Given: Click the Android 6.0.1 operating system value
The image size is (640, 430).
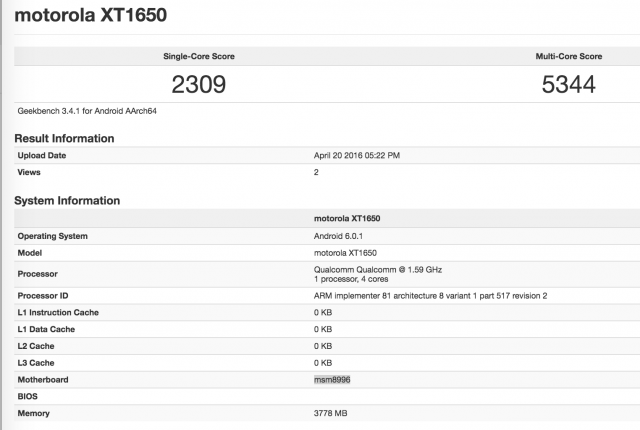Looking at the screenshot, I should (x=343, y=236).
